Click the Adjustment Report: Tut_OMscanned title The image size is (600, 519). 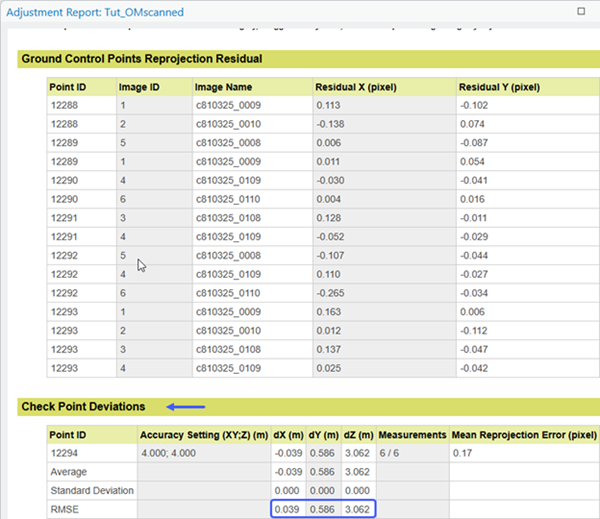95,12
